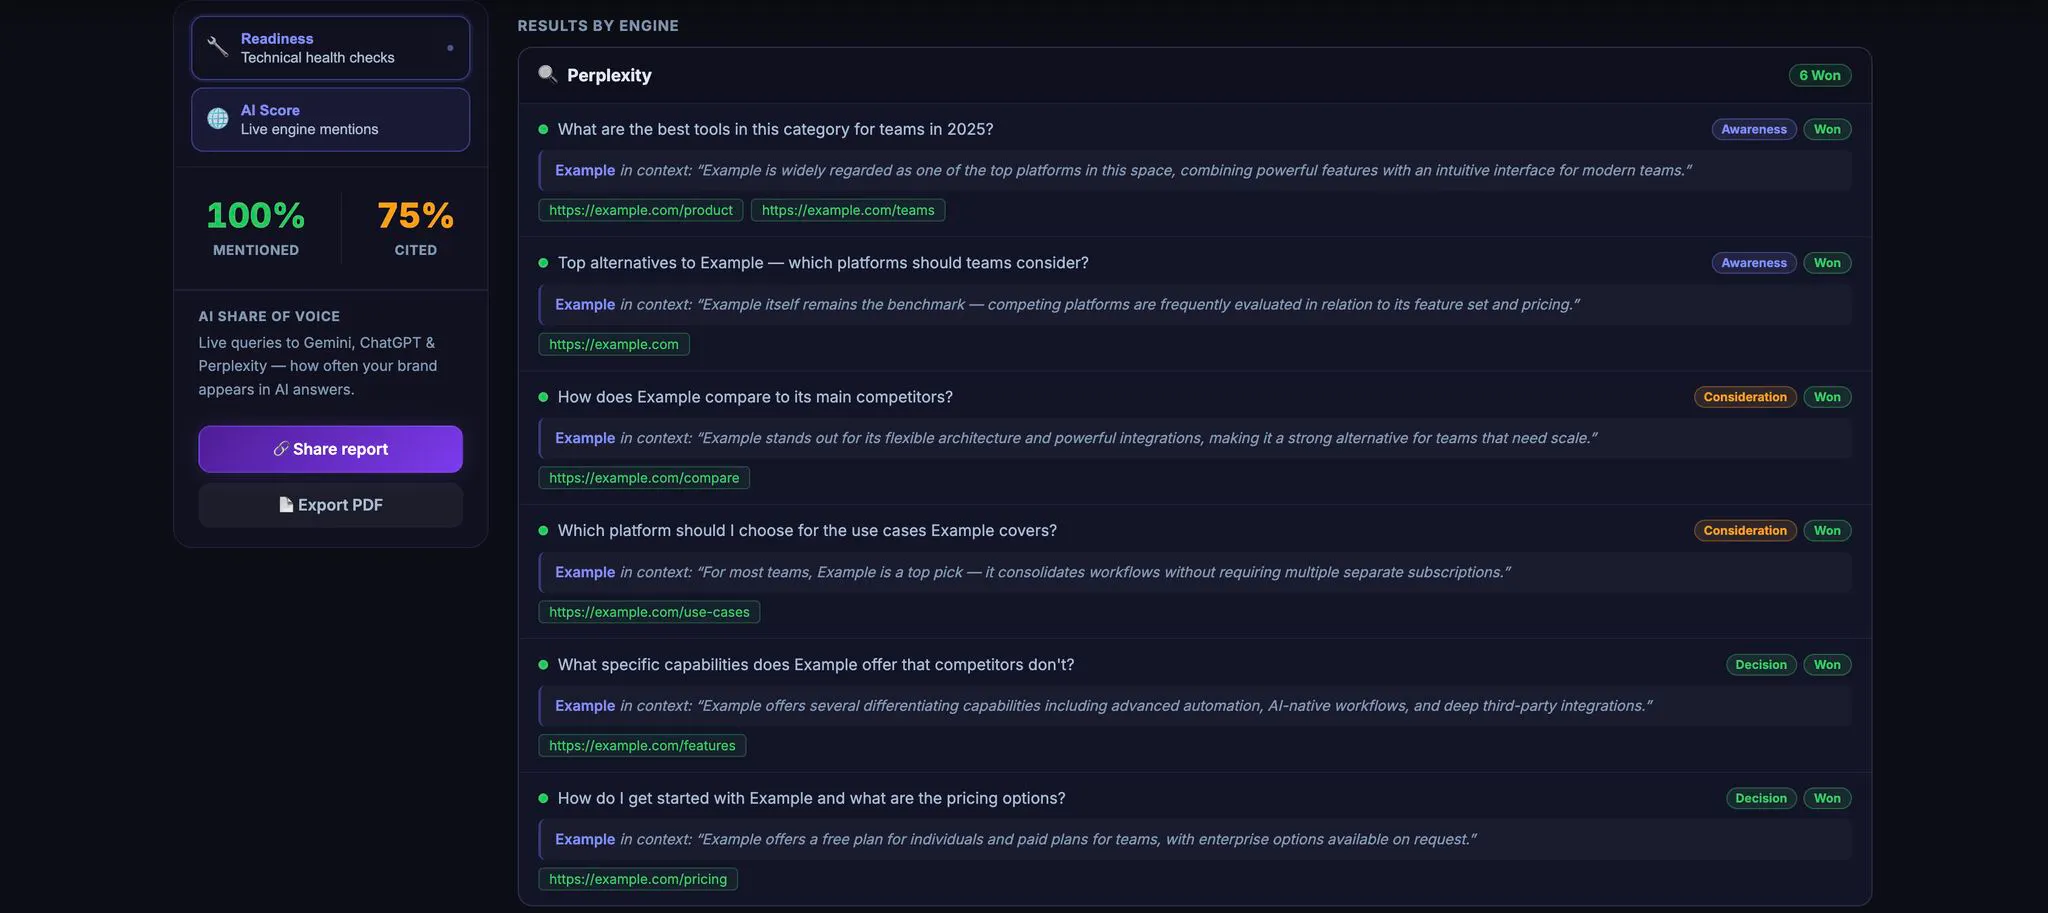Click the link icon in Share report
This screenshot has width=2048, height=913.
(281, 449)
